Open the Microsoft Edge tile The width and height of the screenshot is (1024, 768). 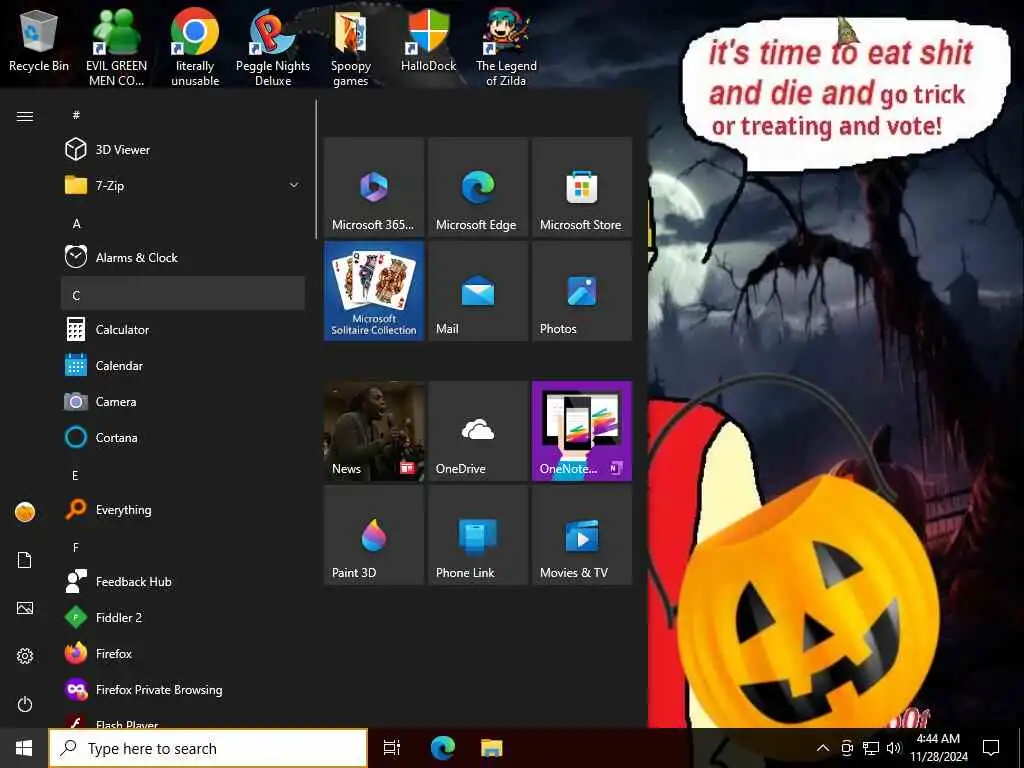478,187
